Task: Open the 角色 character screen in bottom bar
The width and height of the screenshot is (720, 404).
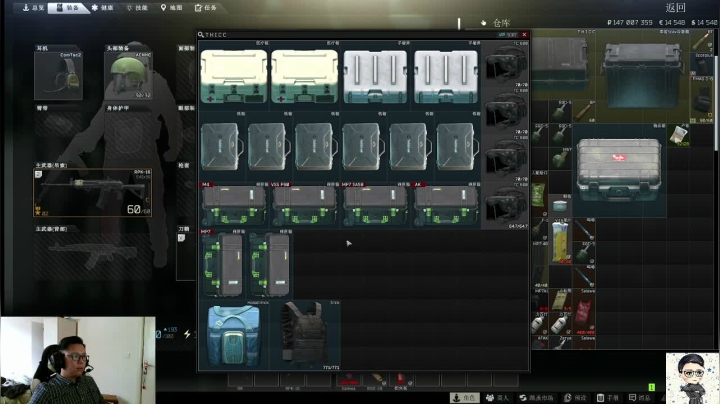Action: pos(465,398)
